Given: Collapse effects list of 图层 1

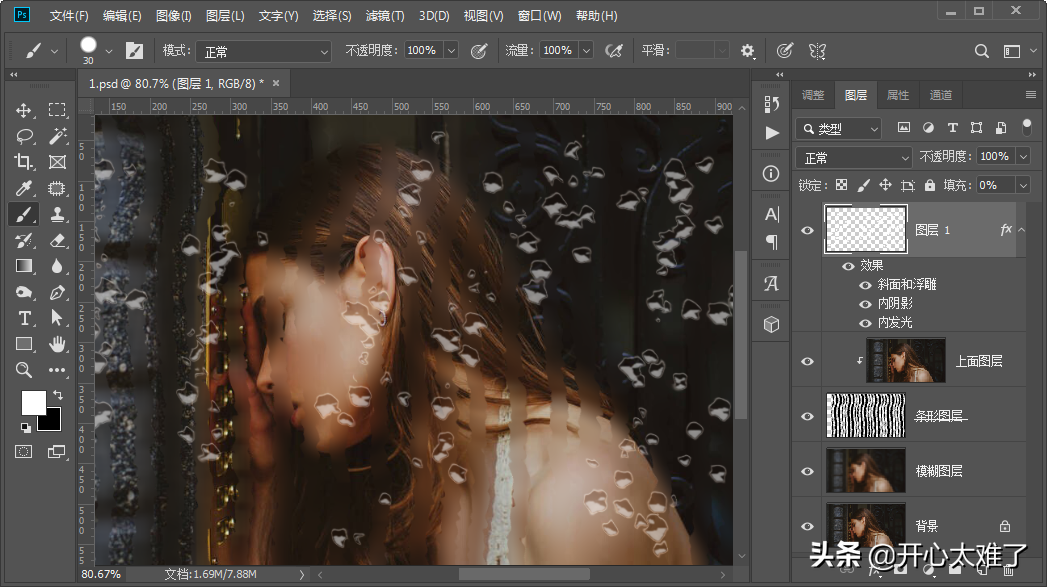Looking at the screenshot, I should (x=1022, y=230).
